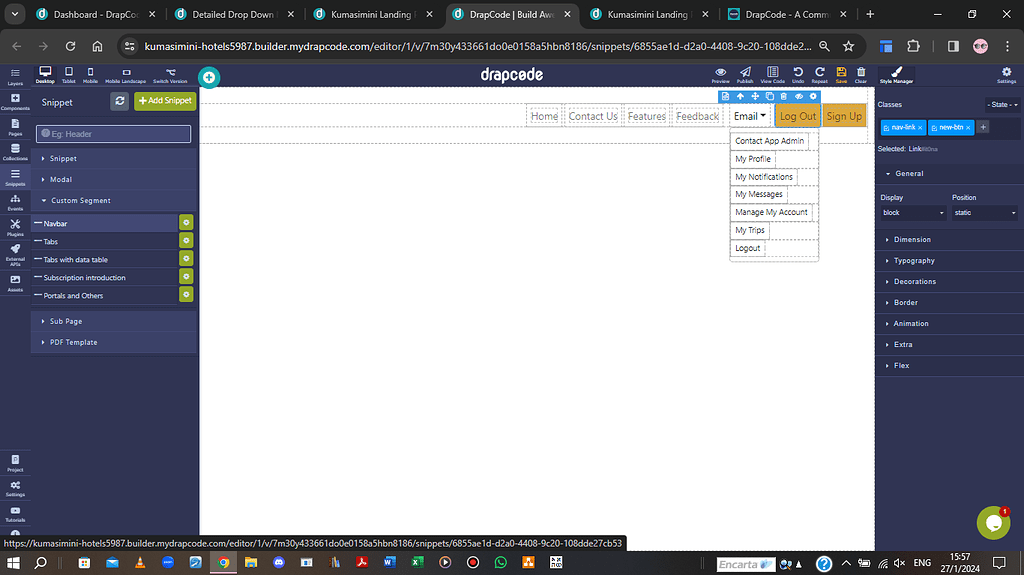
Task: Open the Display dropdown set to block
Action: [x=912, y=213]
